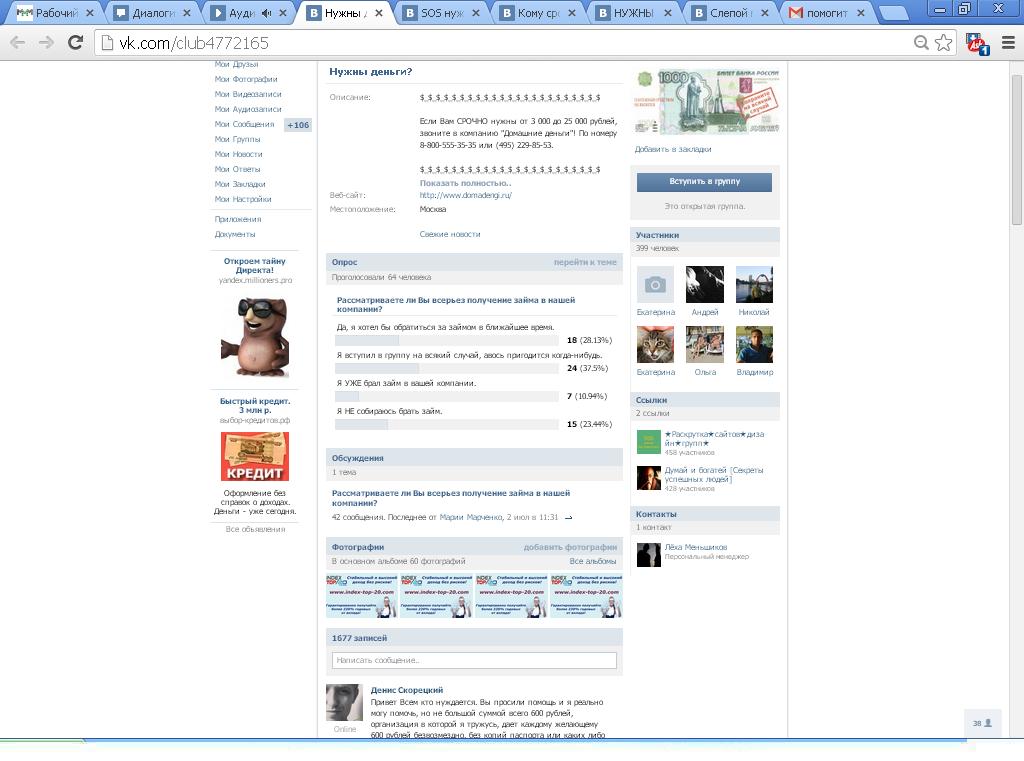Open Мои Закладки in left menu
Image resolution: width=1024 pixels, height=761 pixels.
240,184
